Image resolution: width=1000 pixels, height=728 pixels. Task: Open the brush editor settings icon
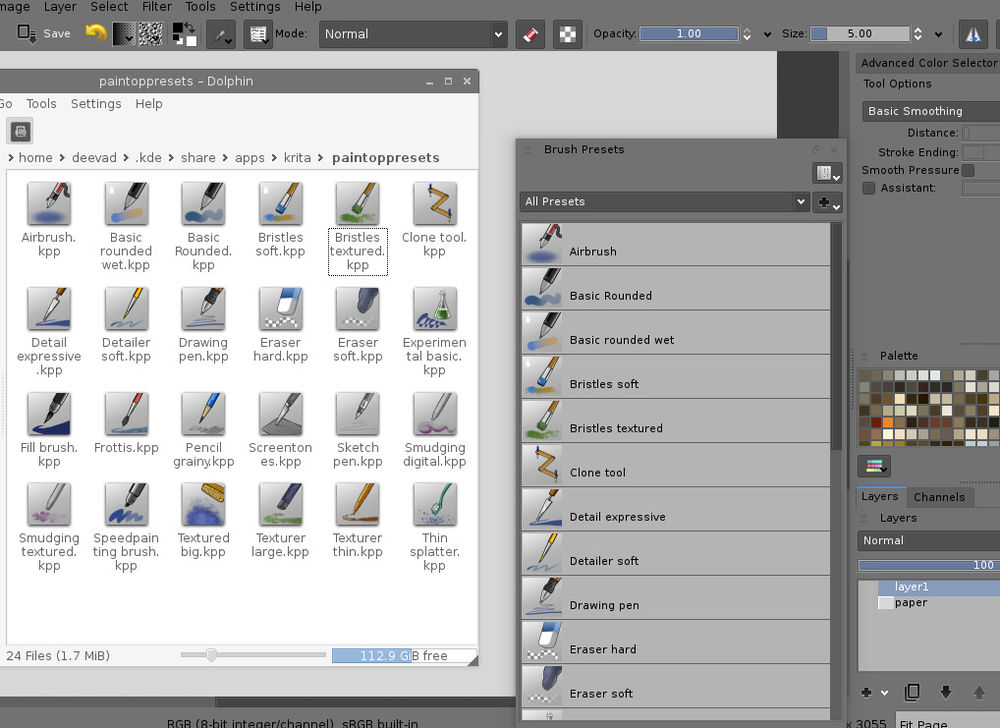pos(258,34)
